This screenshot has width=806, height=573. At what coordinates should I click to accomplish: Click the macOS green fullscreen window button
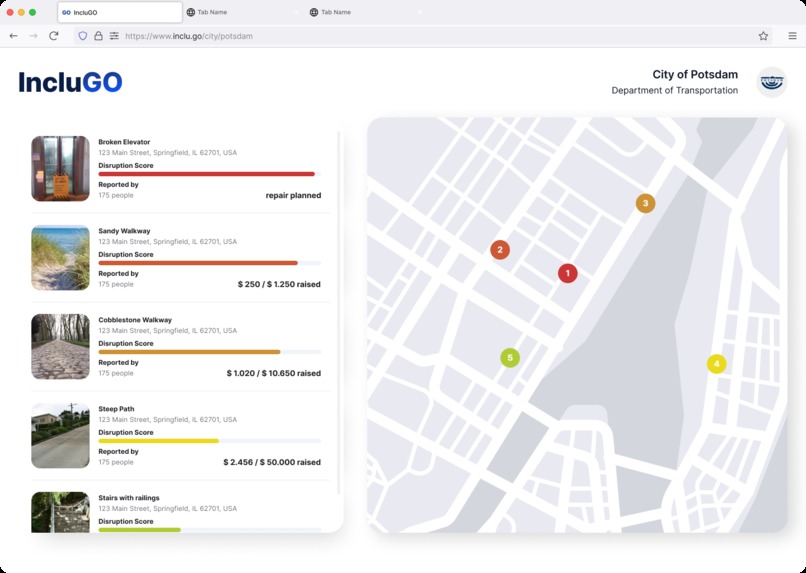32,12
